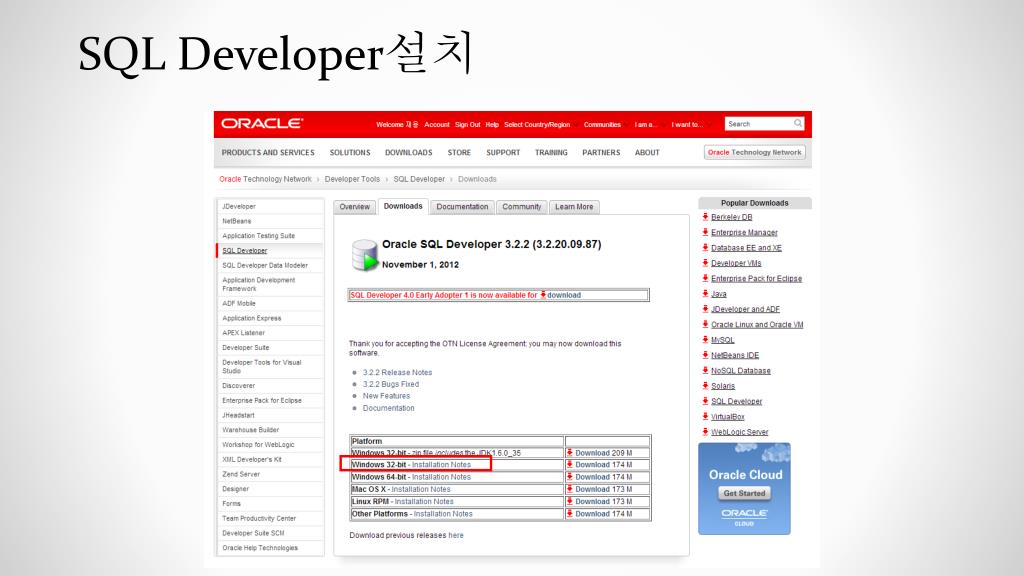This screenshot has height=576, width=1024.
Task: Open the Store menu
Action: [459, 152]
